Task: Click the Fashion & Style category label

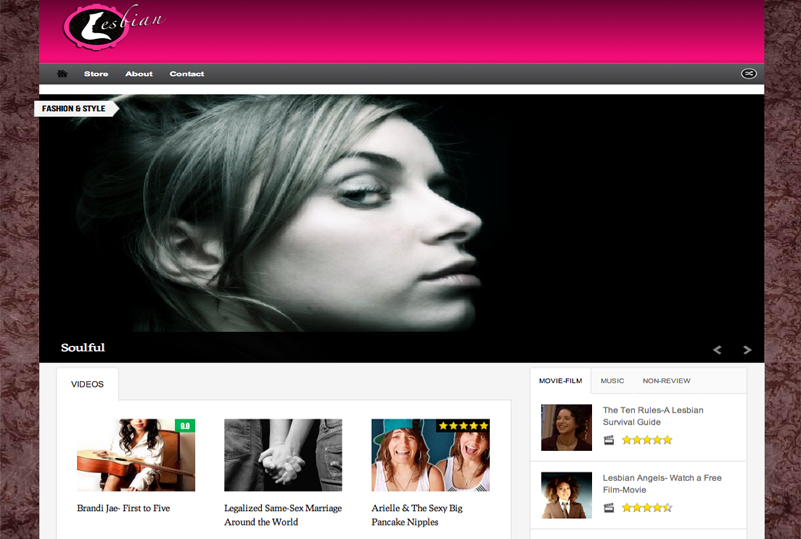Action: 74,108
